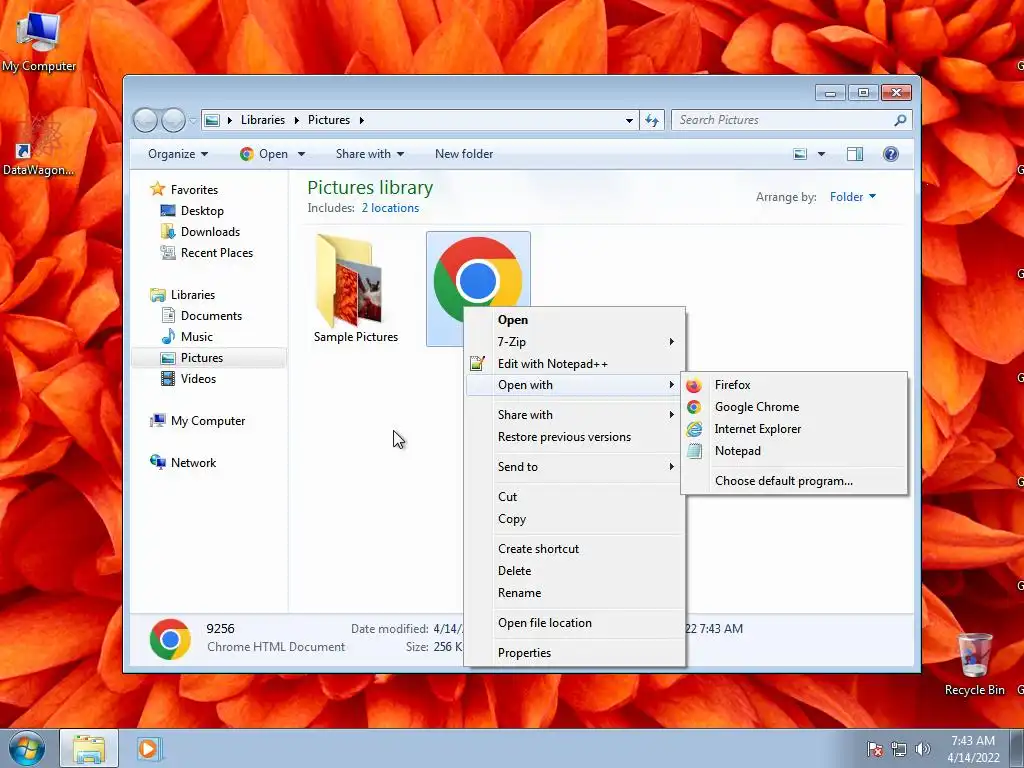Viewport: 1024px width, 768px height.
Task: Click the Search Pictures field
Action: tap(781, 120)
